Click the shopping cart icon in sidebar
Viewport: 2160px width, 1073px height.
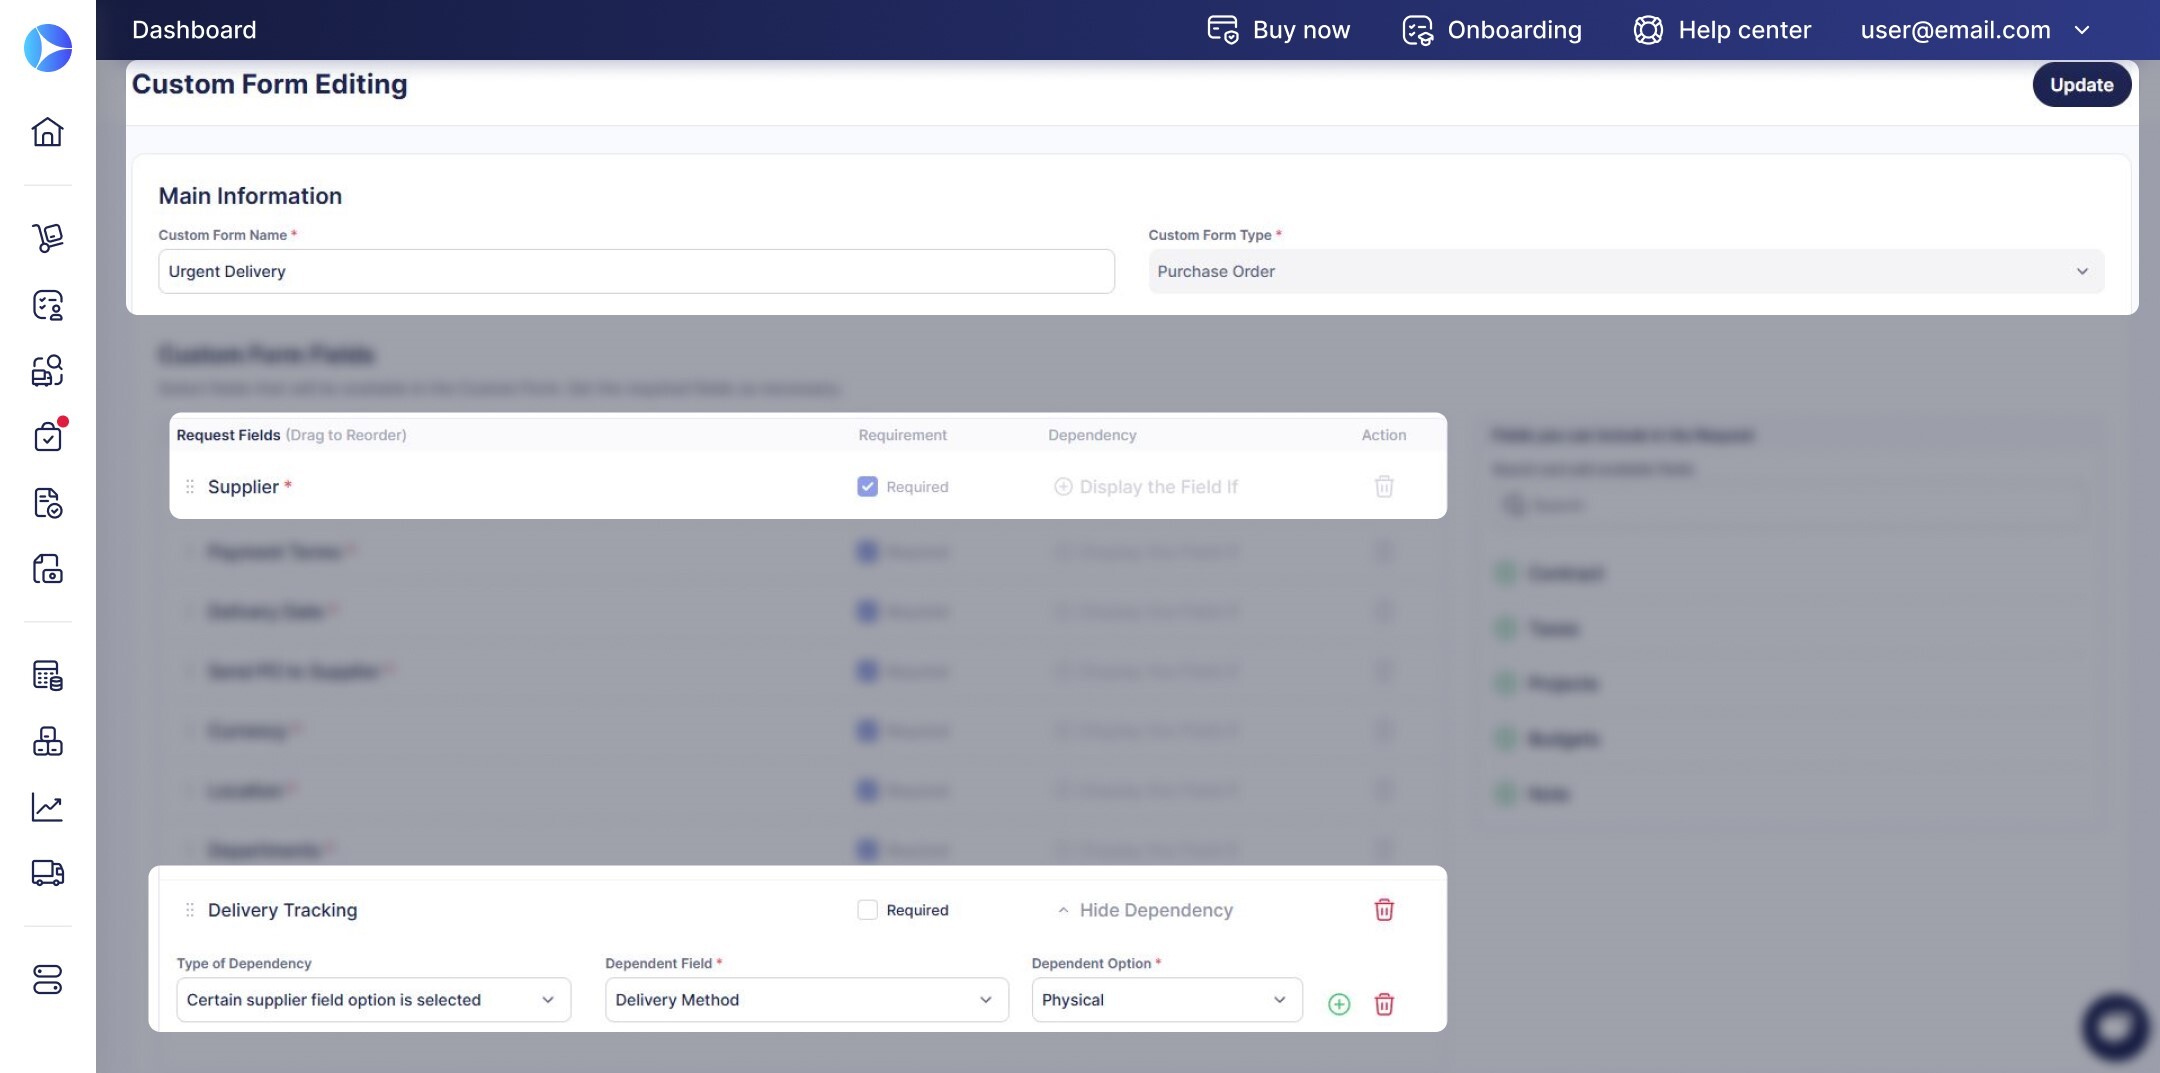(x=47, y=238)
